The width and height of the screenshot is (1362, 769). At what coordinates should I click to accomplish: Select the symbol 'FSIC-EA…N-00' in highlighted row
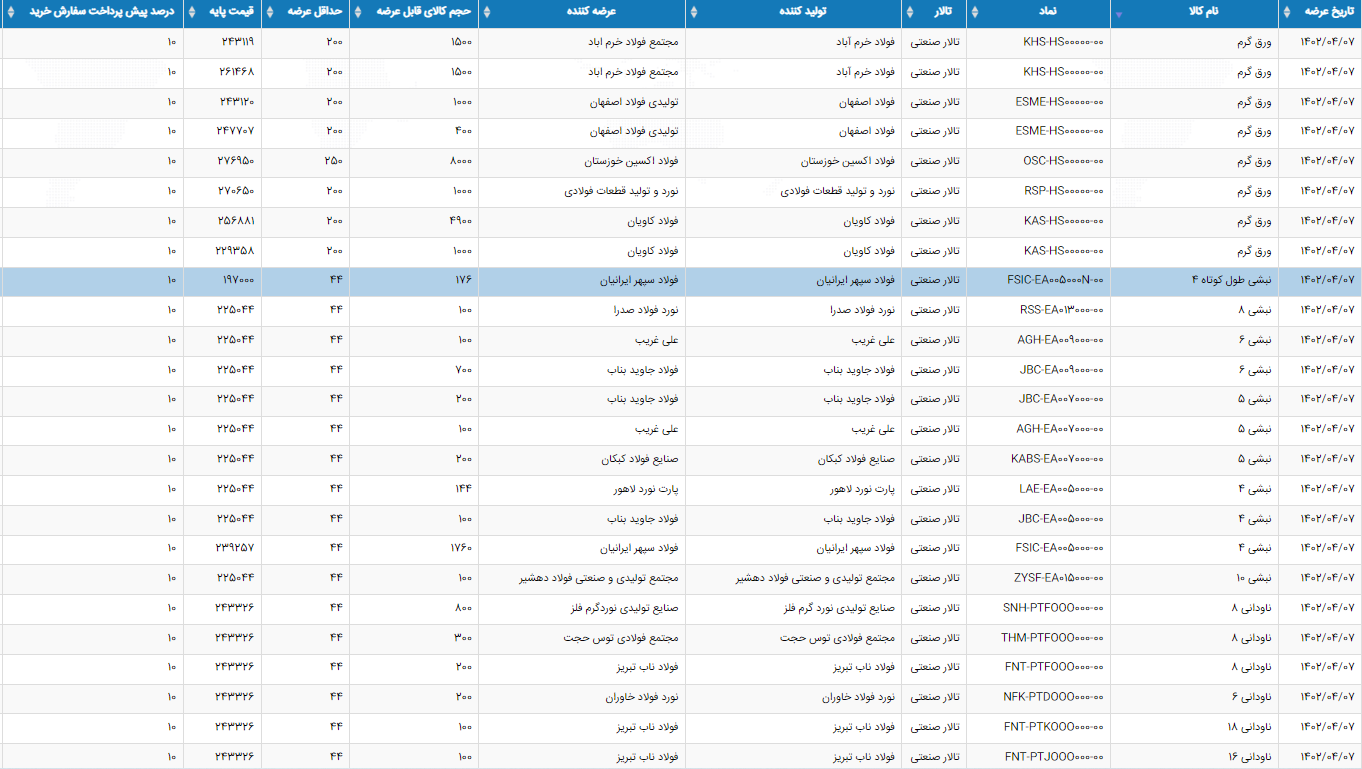(x=1055, y=280)
